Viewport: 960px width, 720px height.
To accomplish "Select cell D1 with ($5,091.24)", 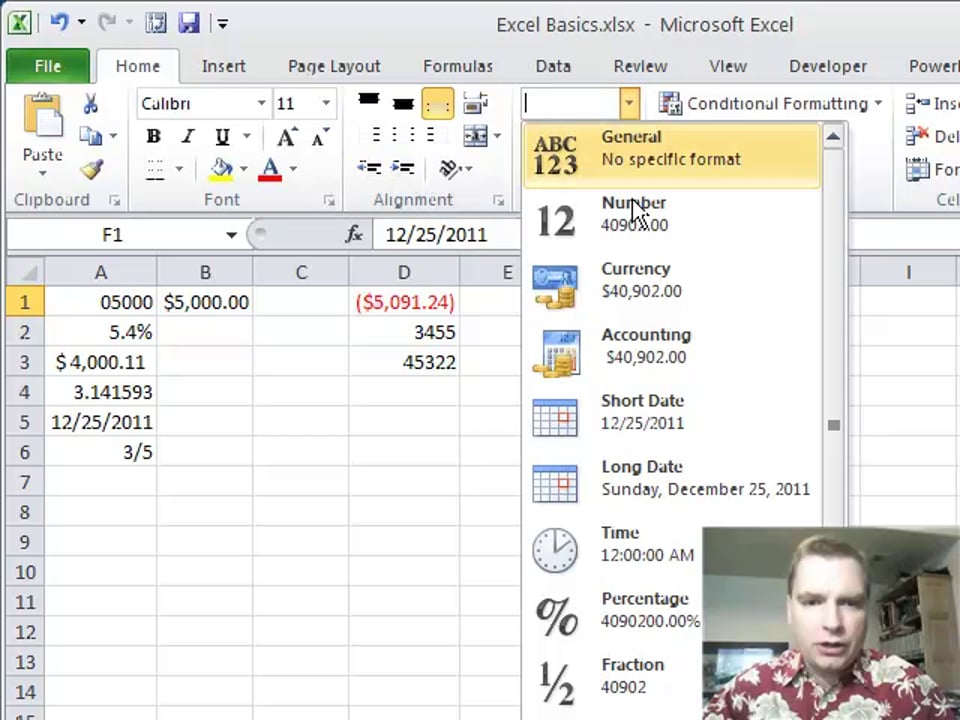I will 404,302.
